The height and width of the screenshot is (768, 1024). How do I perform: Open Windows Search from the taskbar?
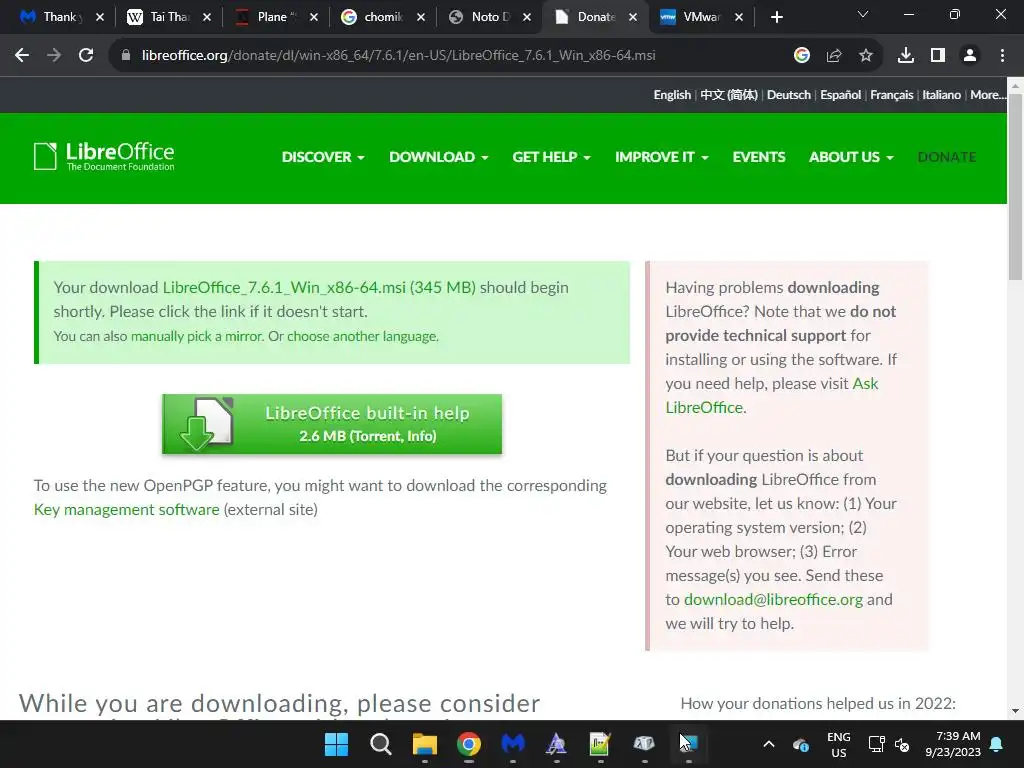point(381,744)
